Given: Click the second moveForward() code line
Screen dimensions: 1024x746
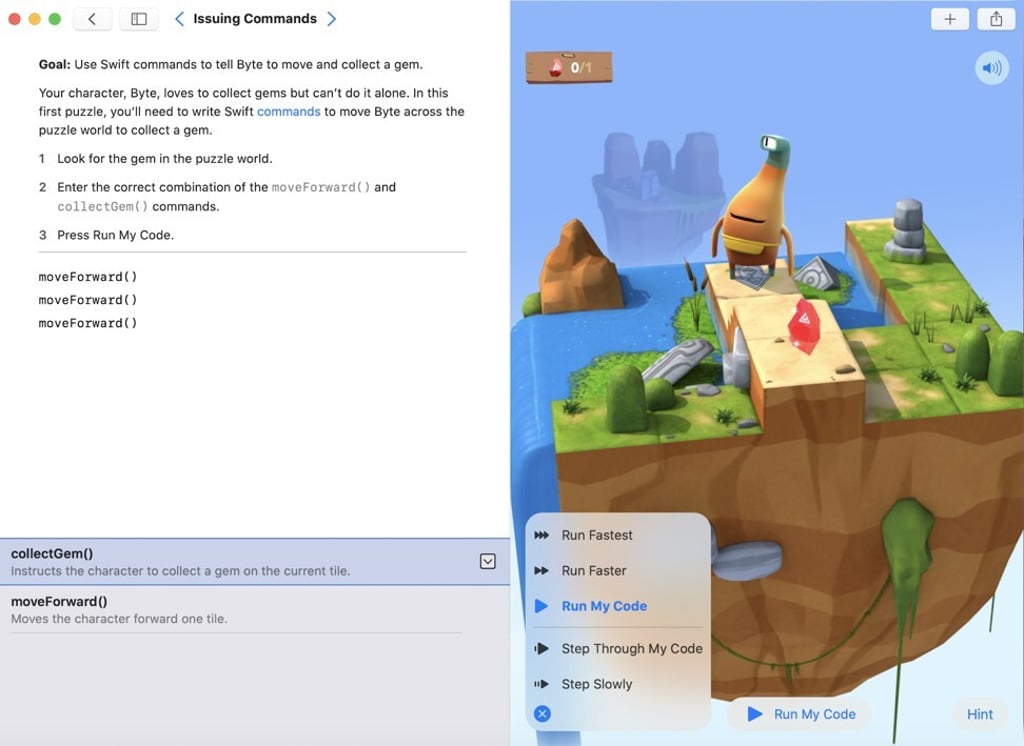Looking at the screenshot, I should 88,300.
